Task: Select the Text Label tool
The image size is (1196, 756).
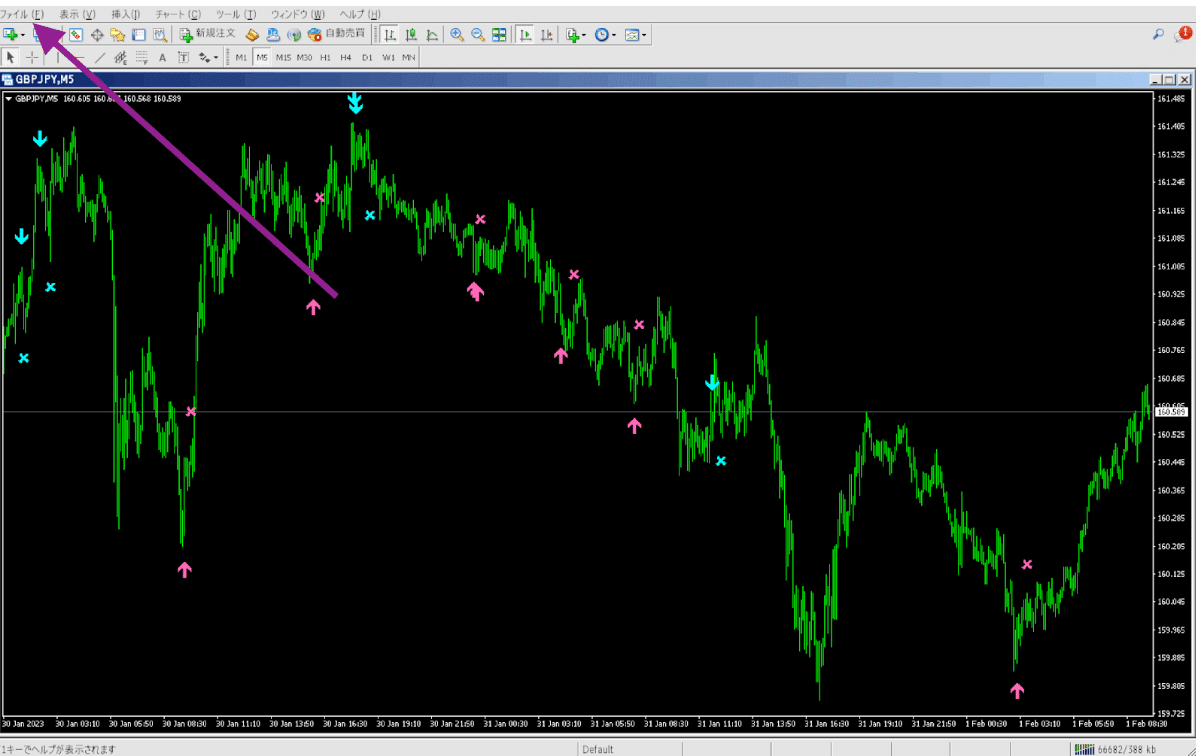Action: [x=183, y=57]
